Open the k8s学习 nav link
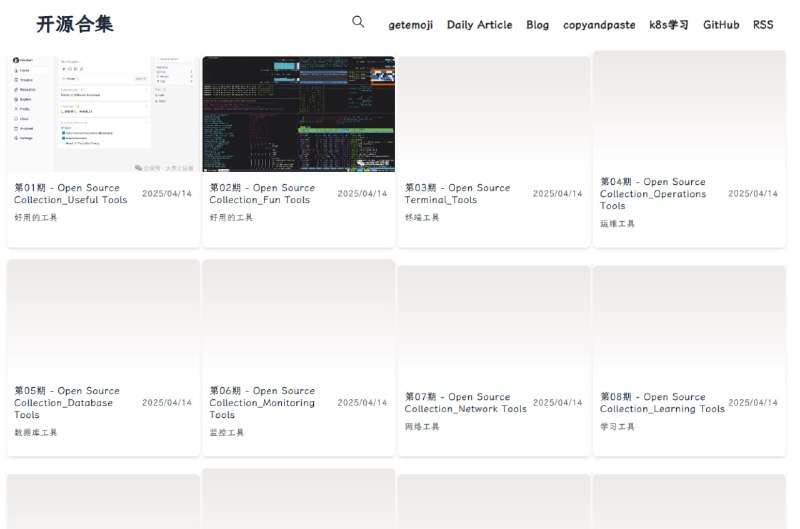800x529 pixels. pyautogui.click(x=668, y=25)
